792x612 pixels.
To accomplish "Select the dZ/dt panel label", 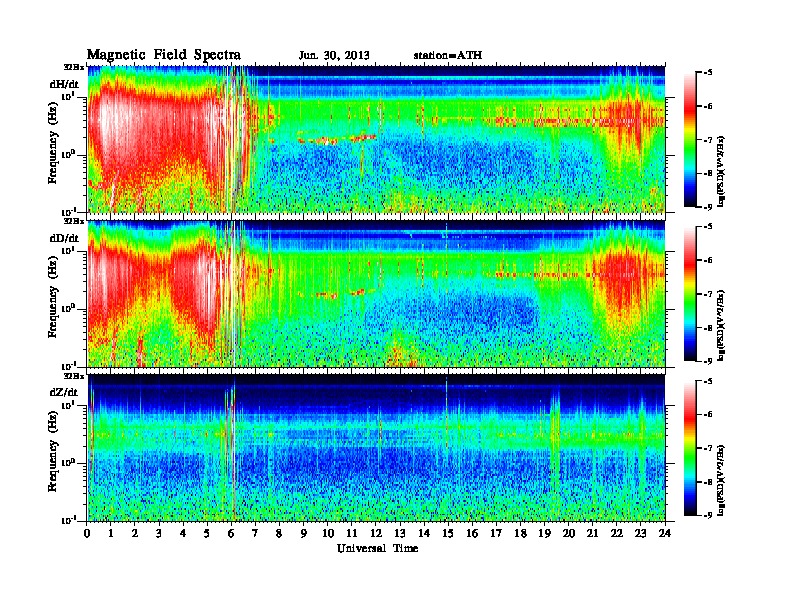I will click(64, 392).
